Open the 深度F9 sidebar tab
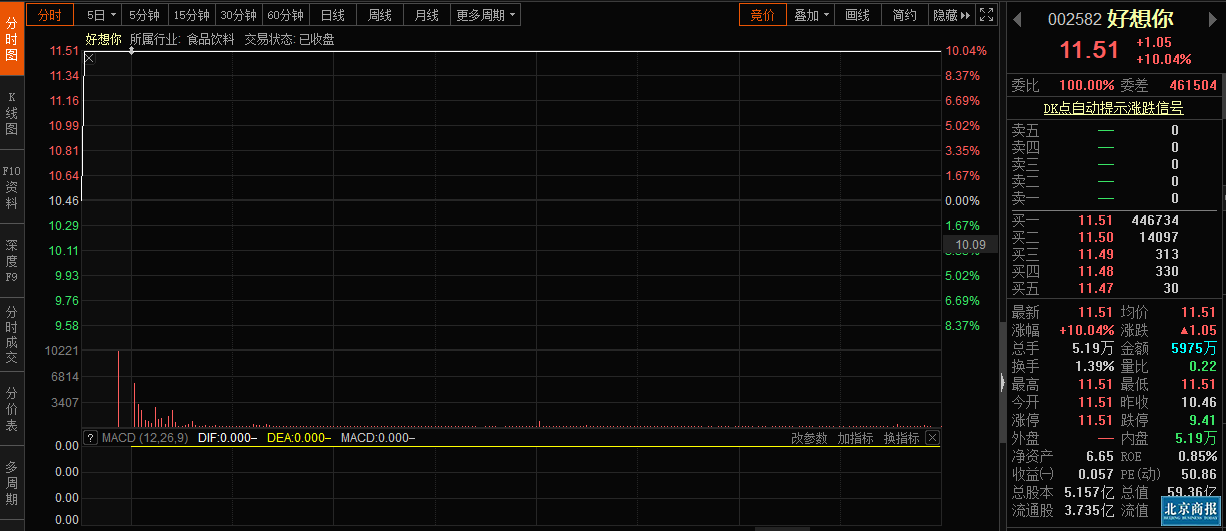1226x531 pixels. (12, 261)
